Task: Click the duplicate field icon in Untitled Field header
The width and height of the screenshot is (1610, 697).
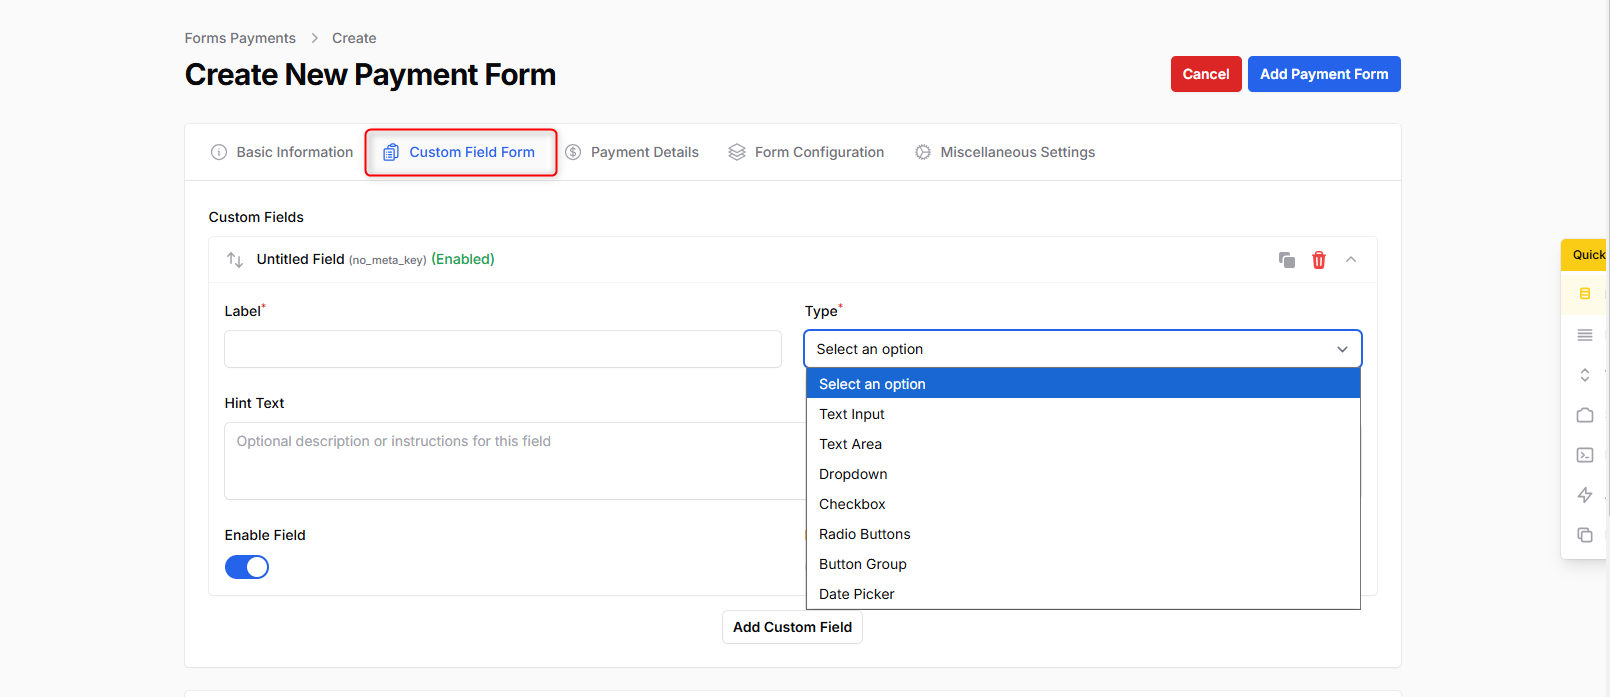Action: pos(1287,260)
